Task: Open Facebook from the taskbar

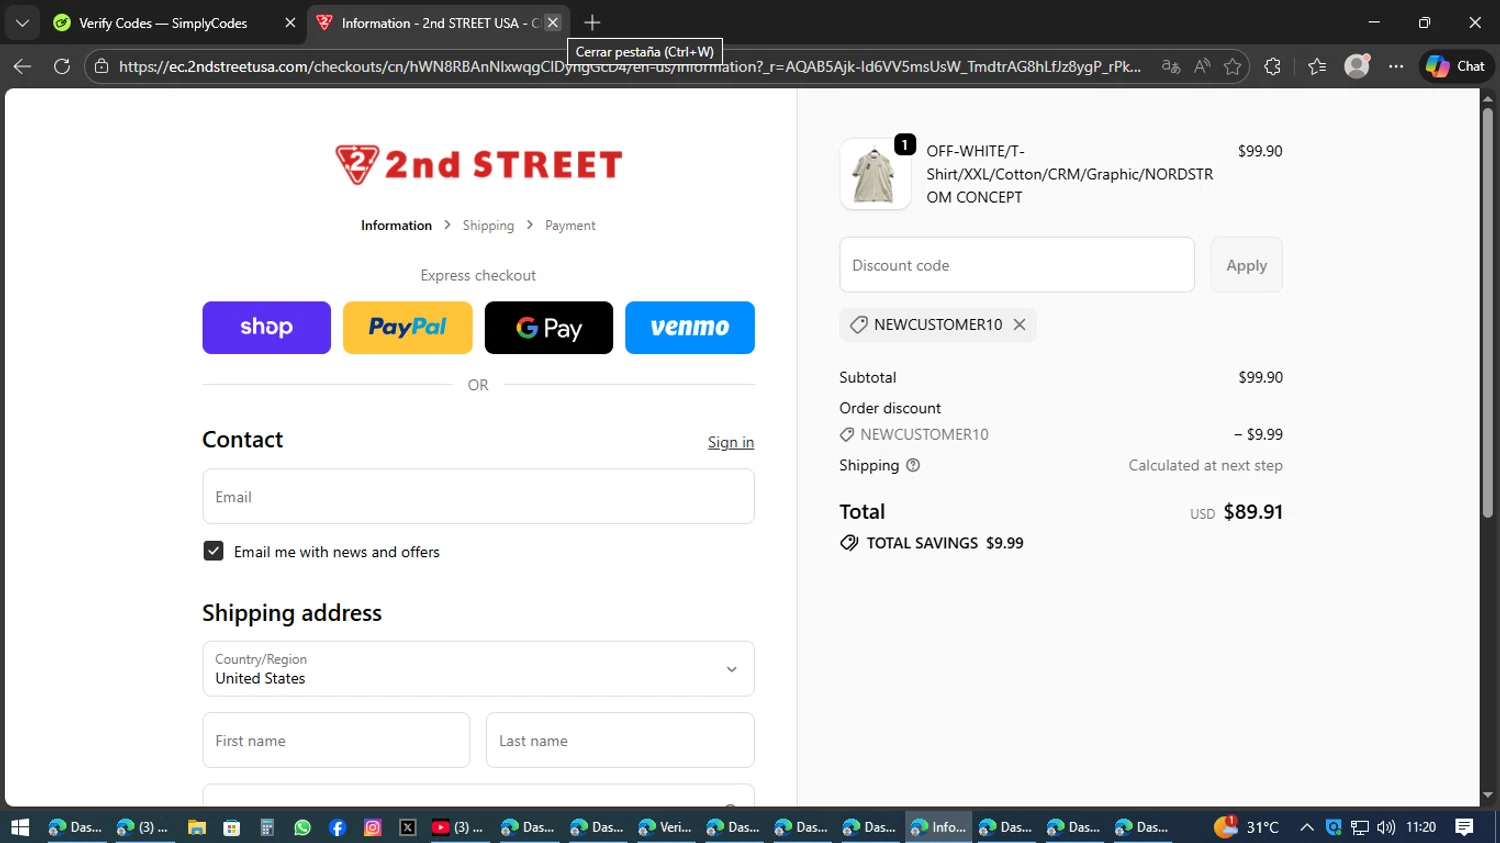Action: 337,827
